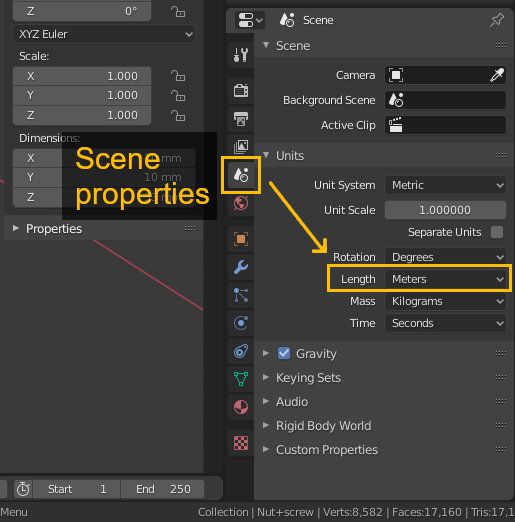The height and width of the screenshot is (522, 515).
Task: Open the Rotation units dropdown
Action: point(445,257)
